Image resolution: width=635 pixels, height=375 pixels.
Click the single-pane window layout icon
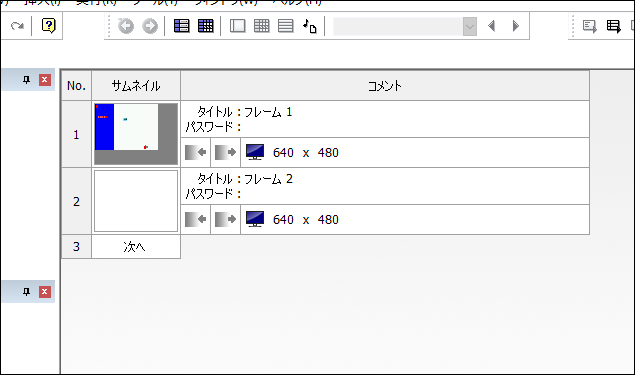click(238, 26)
